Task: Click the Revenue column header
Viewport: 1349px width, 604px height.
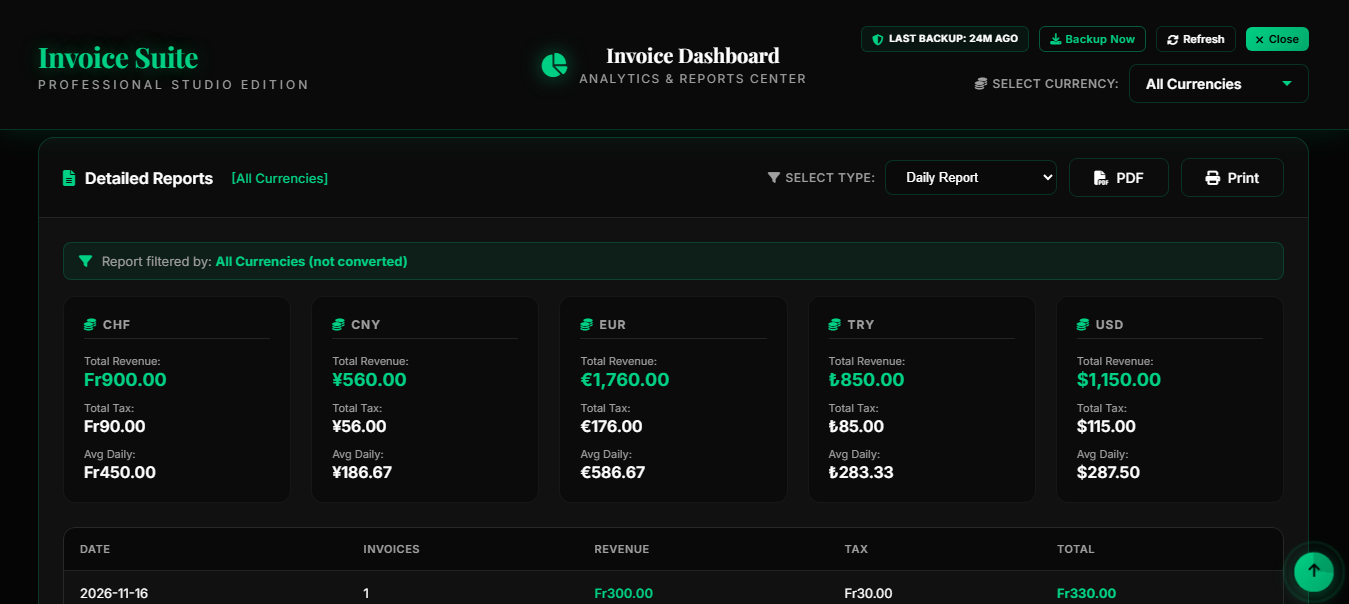Action: click(x=622, y=549)
